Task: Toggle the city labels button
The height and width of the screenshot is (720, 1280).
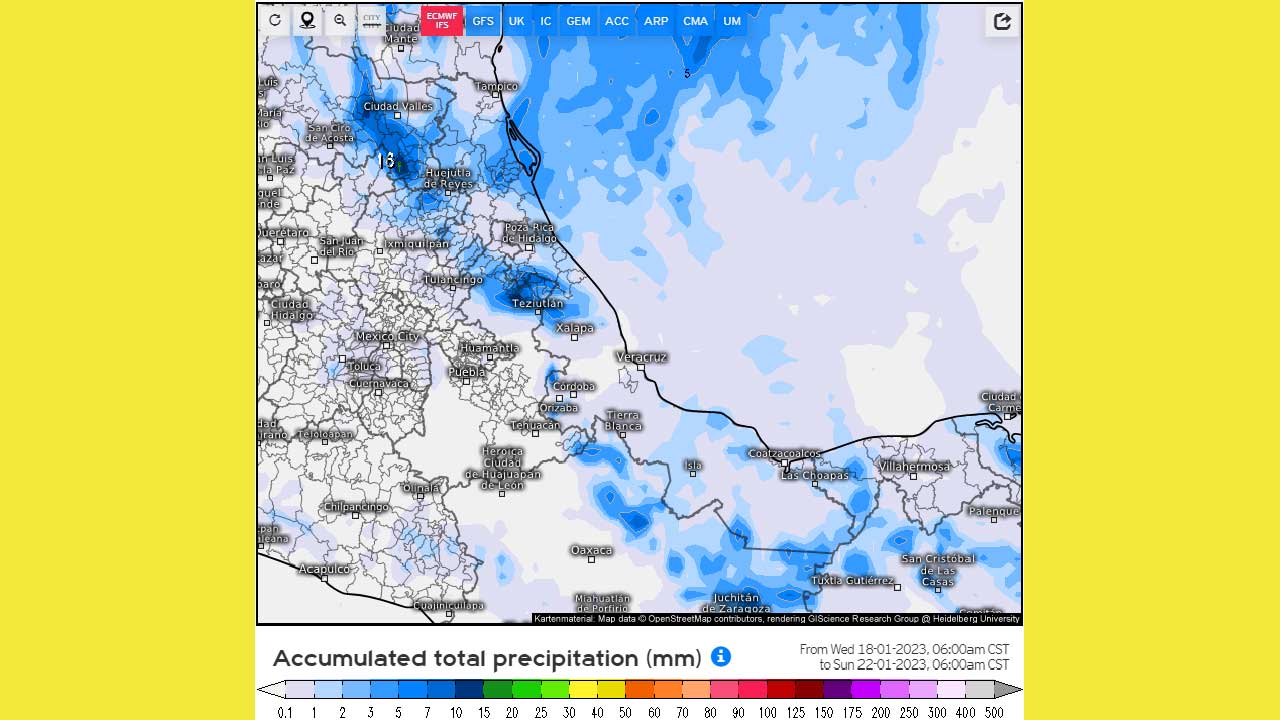Action: tap(372, 21)
